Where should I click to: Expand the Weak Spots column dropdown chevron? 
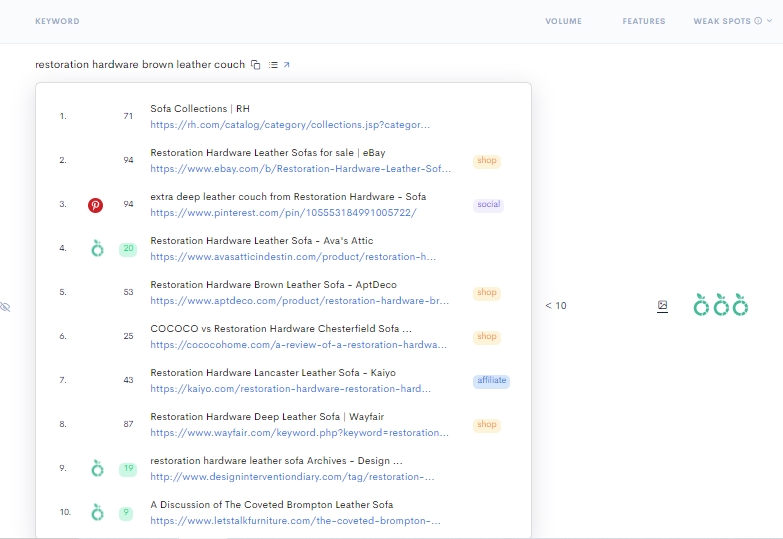coord(770,21)
